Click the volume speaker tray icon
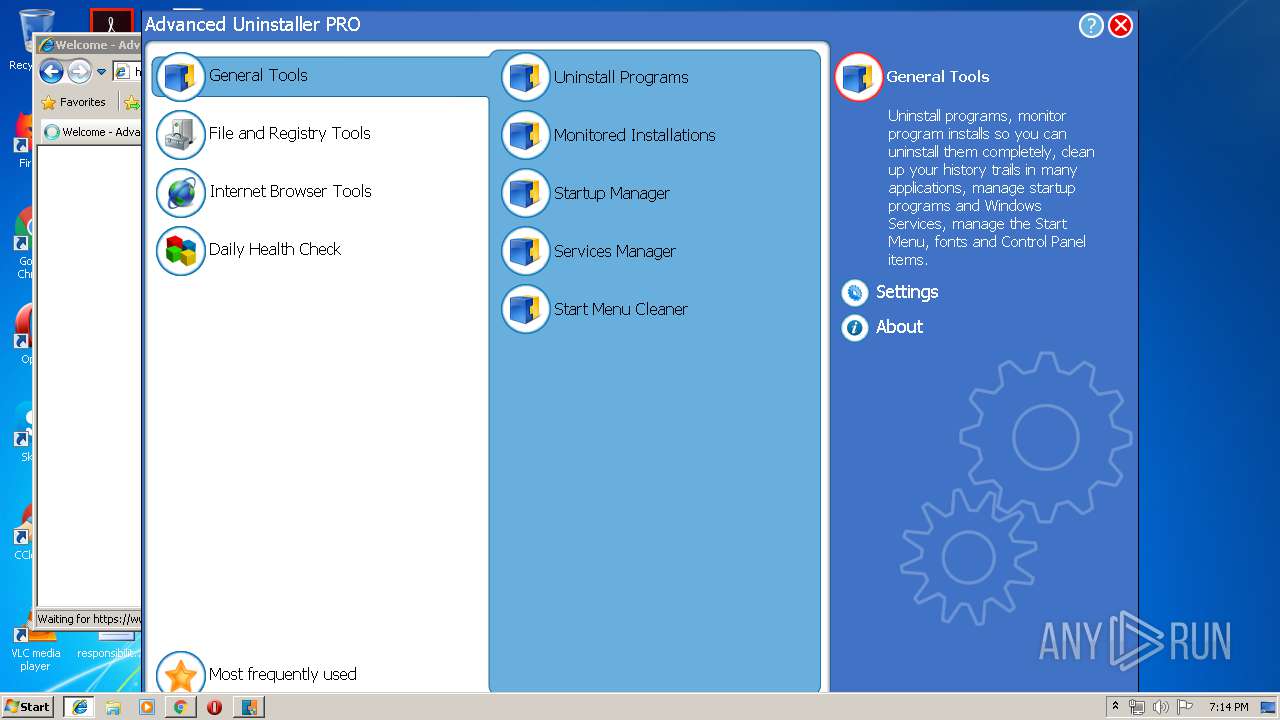 (1161, 707)
